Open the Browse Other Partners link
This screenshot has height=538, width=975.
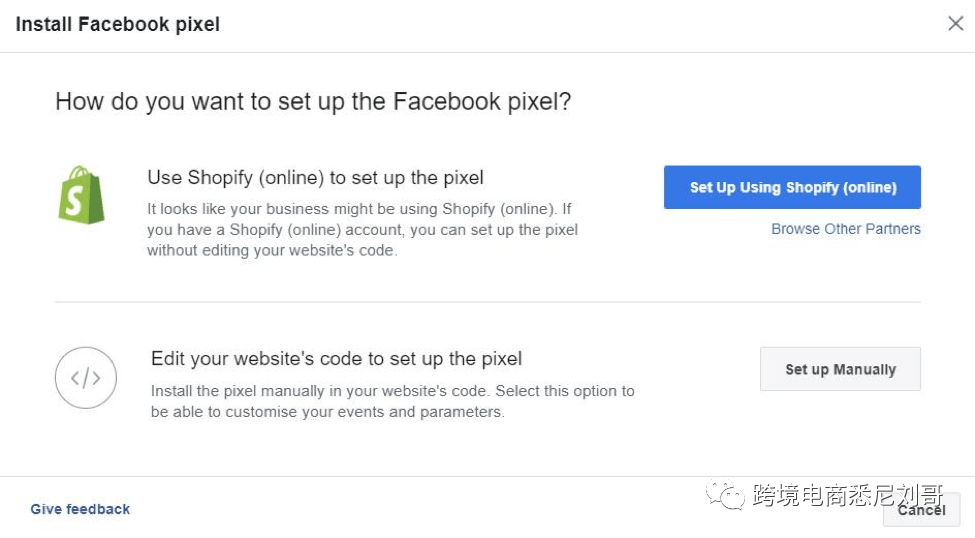[x=846, y=229]
